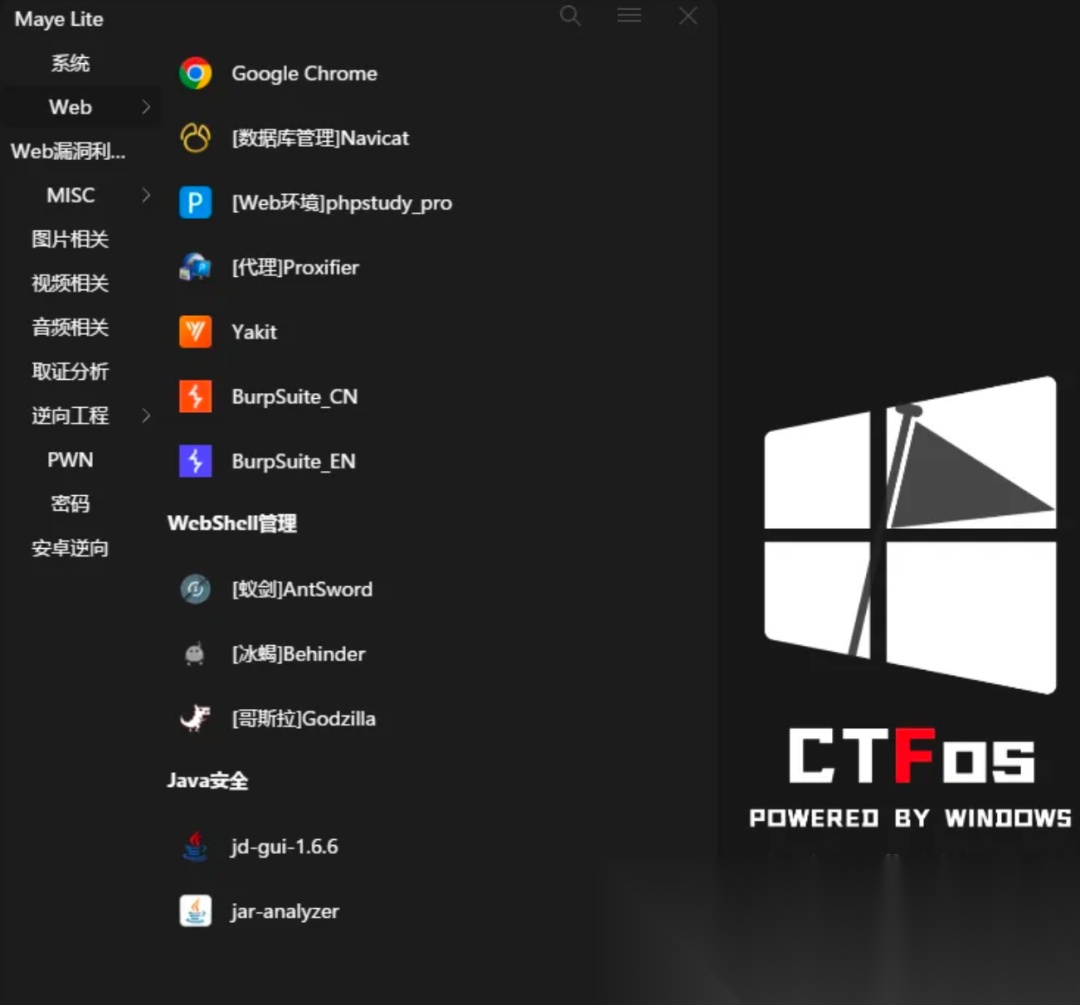This screenshot has height=1005, width=1080.
Task: Open the 安卓逆向 category
Action: click(70, 548)
